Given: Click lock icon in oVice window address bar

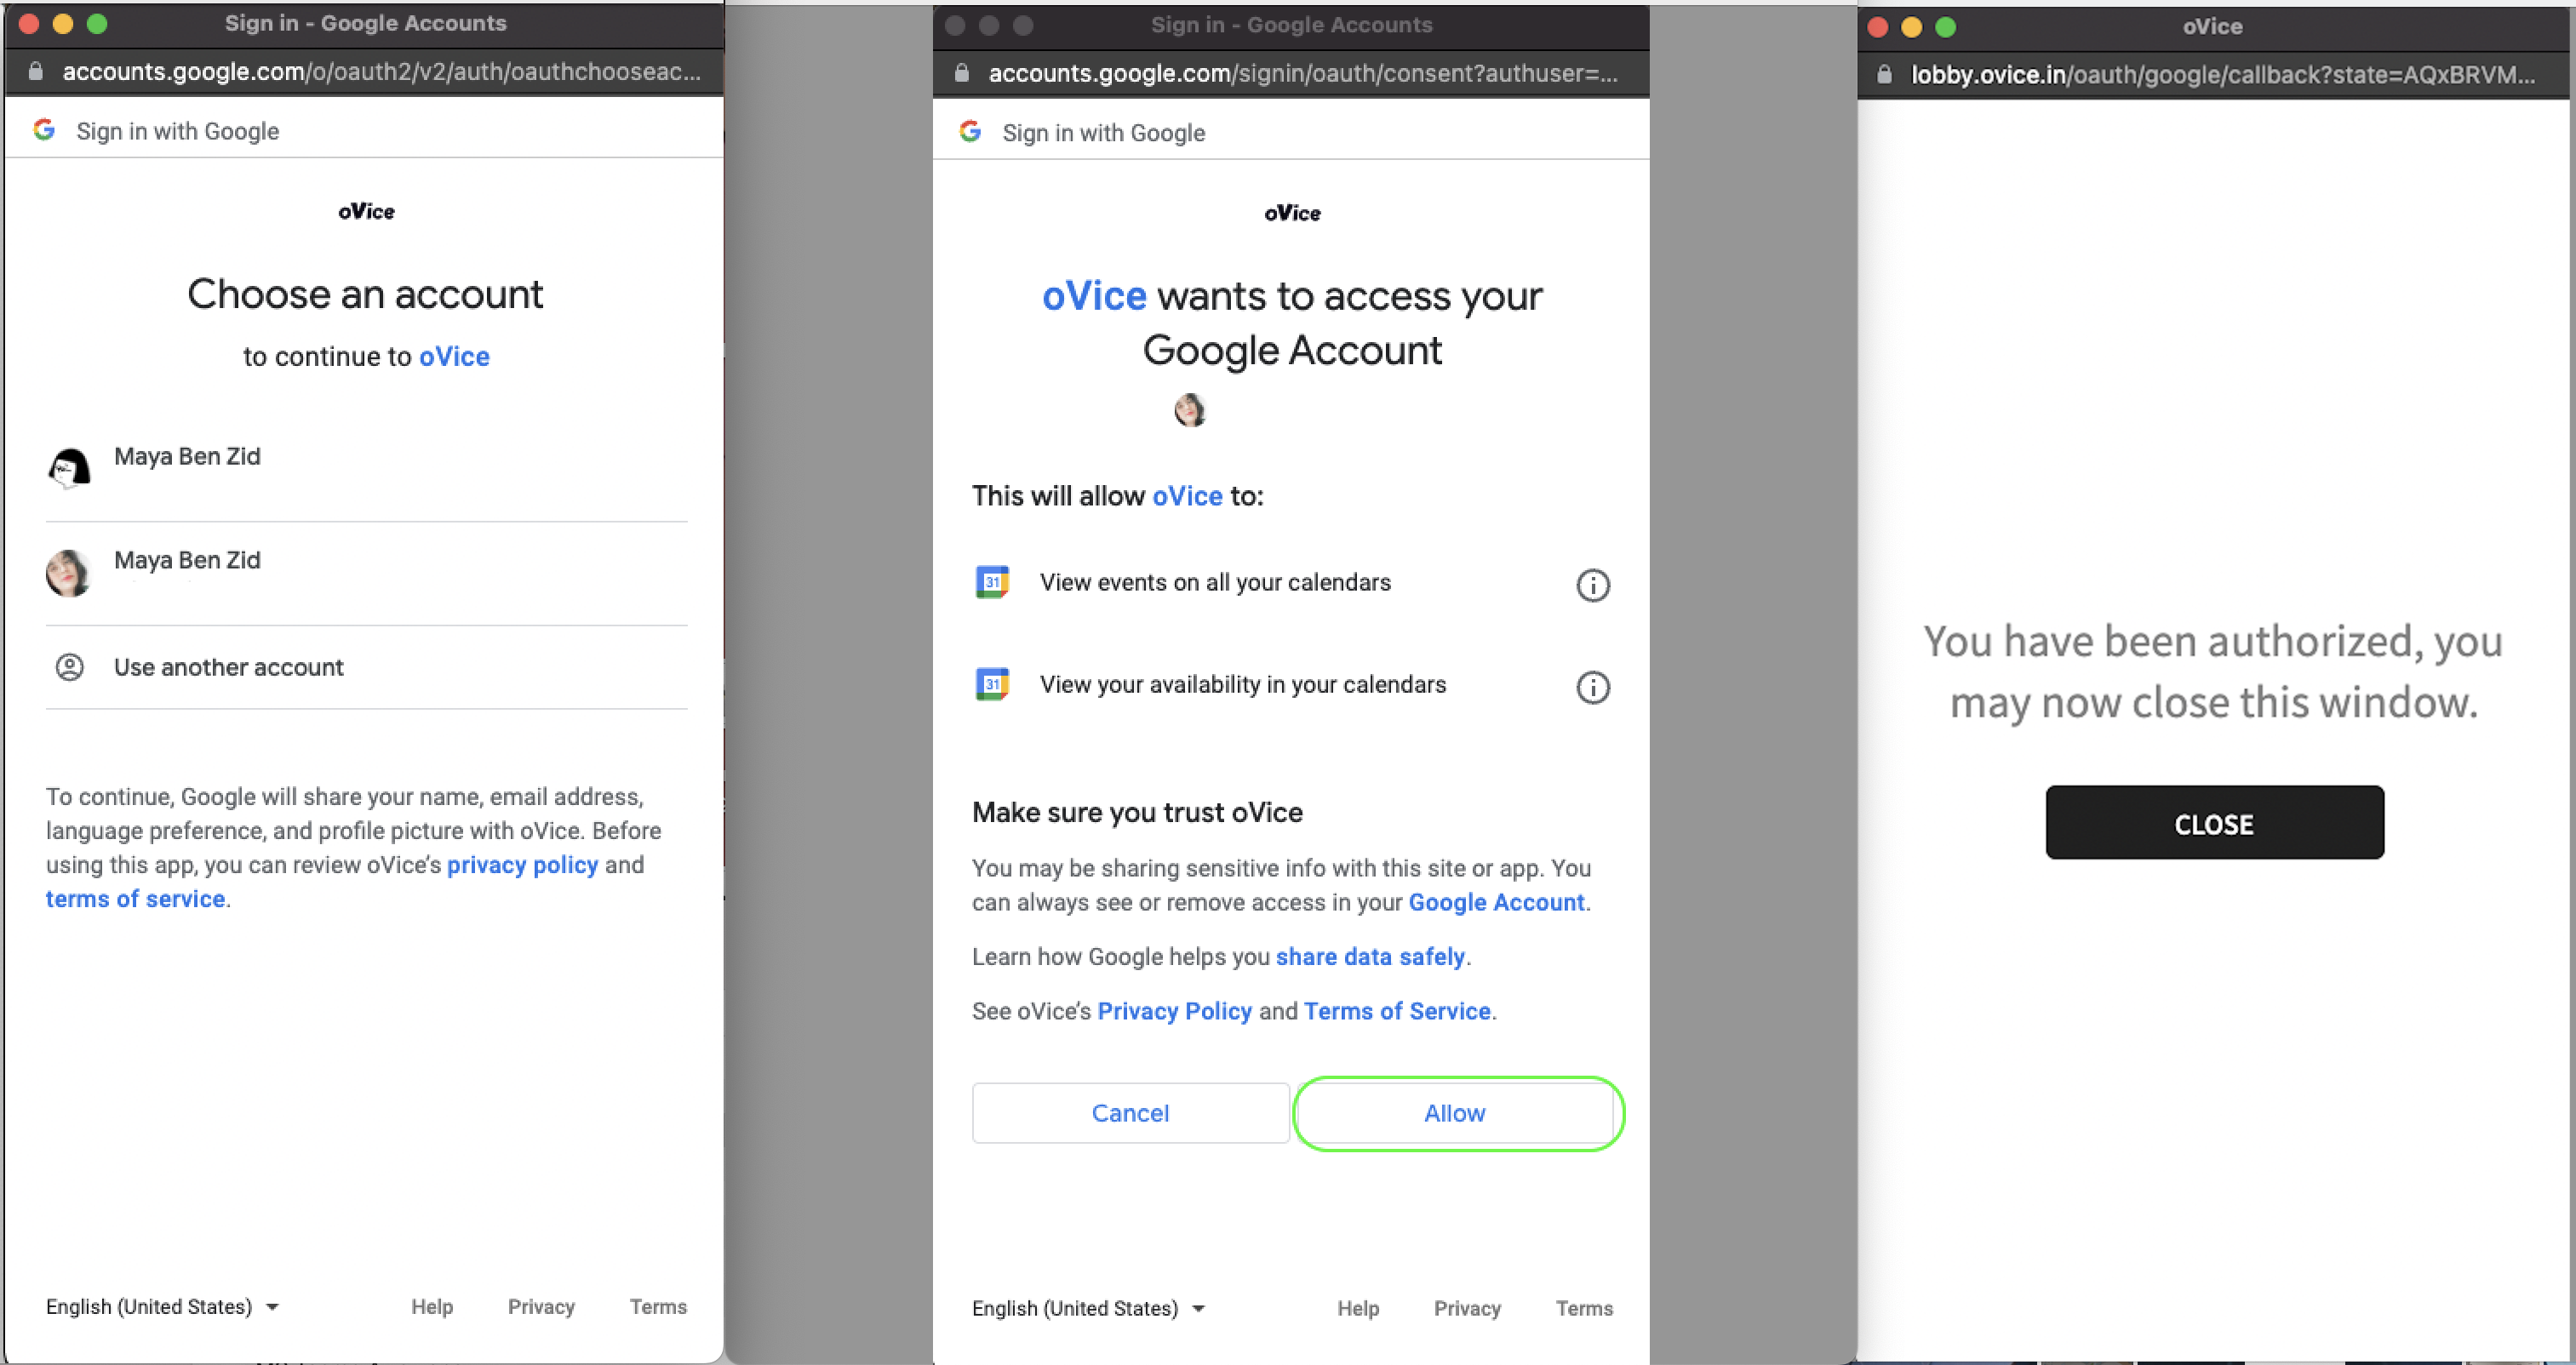Looking at the screenshot, I should (1885, 74).
